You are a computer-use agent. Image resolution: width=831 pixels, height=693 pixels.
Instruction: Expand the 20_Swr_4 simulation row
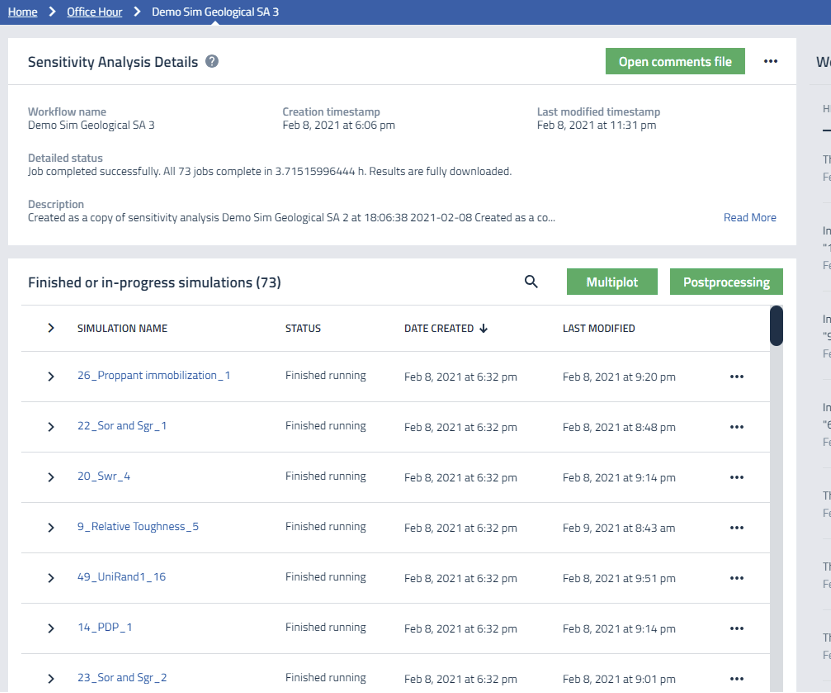coord(51,478)
